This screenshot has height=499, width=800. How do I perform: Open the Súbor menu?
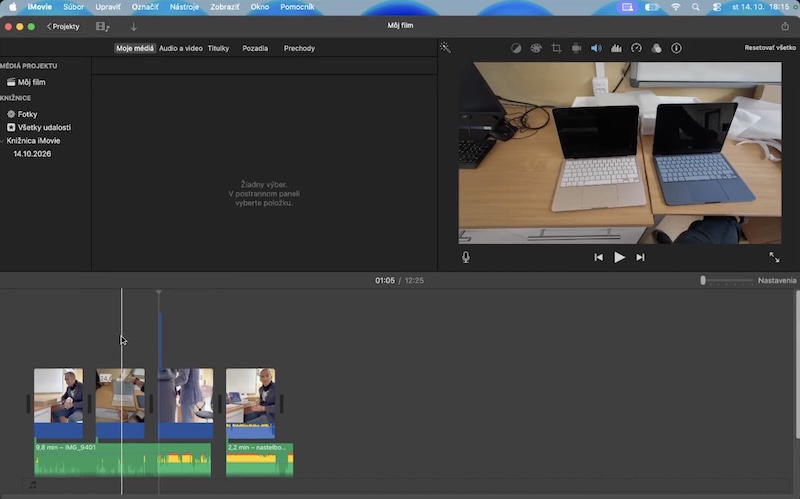tap(73, 7)
